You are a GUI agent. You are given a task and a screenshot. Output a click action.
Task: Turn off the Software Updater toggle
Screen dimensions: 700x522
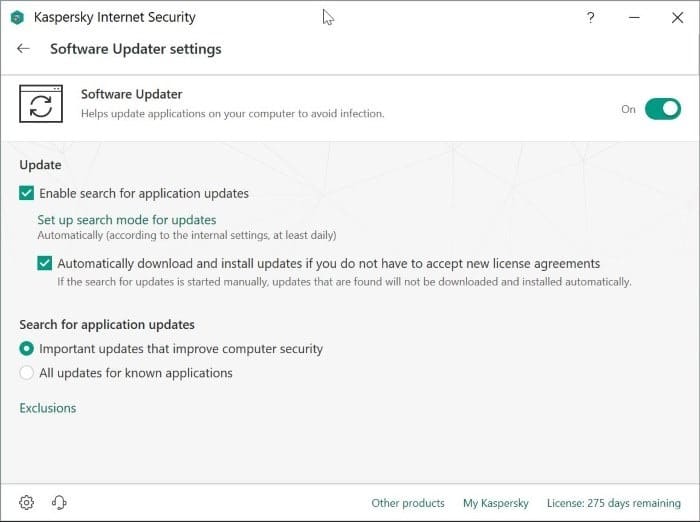point(662,109)
